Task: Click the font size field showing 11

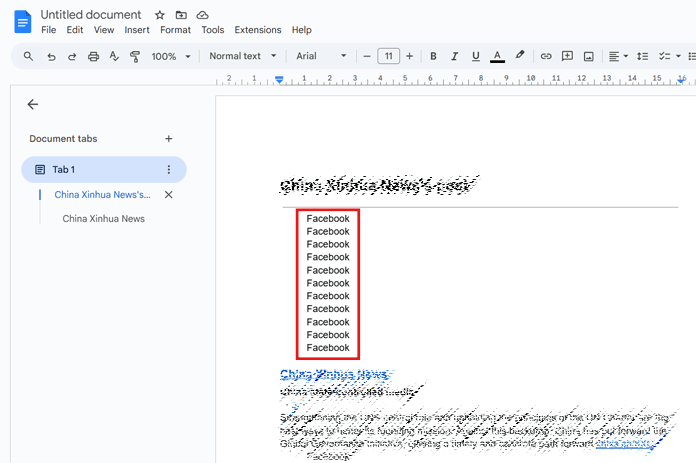Action: click(x=388, y=56)
